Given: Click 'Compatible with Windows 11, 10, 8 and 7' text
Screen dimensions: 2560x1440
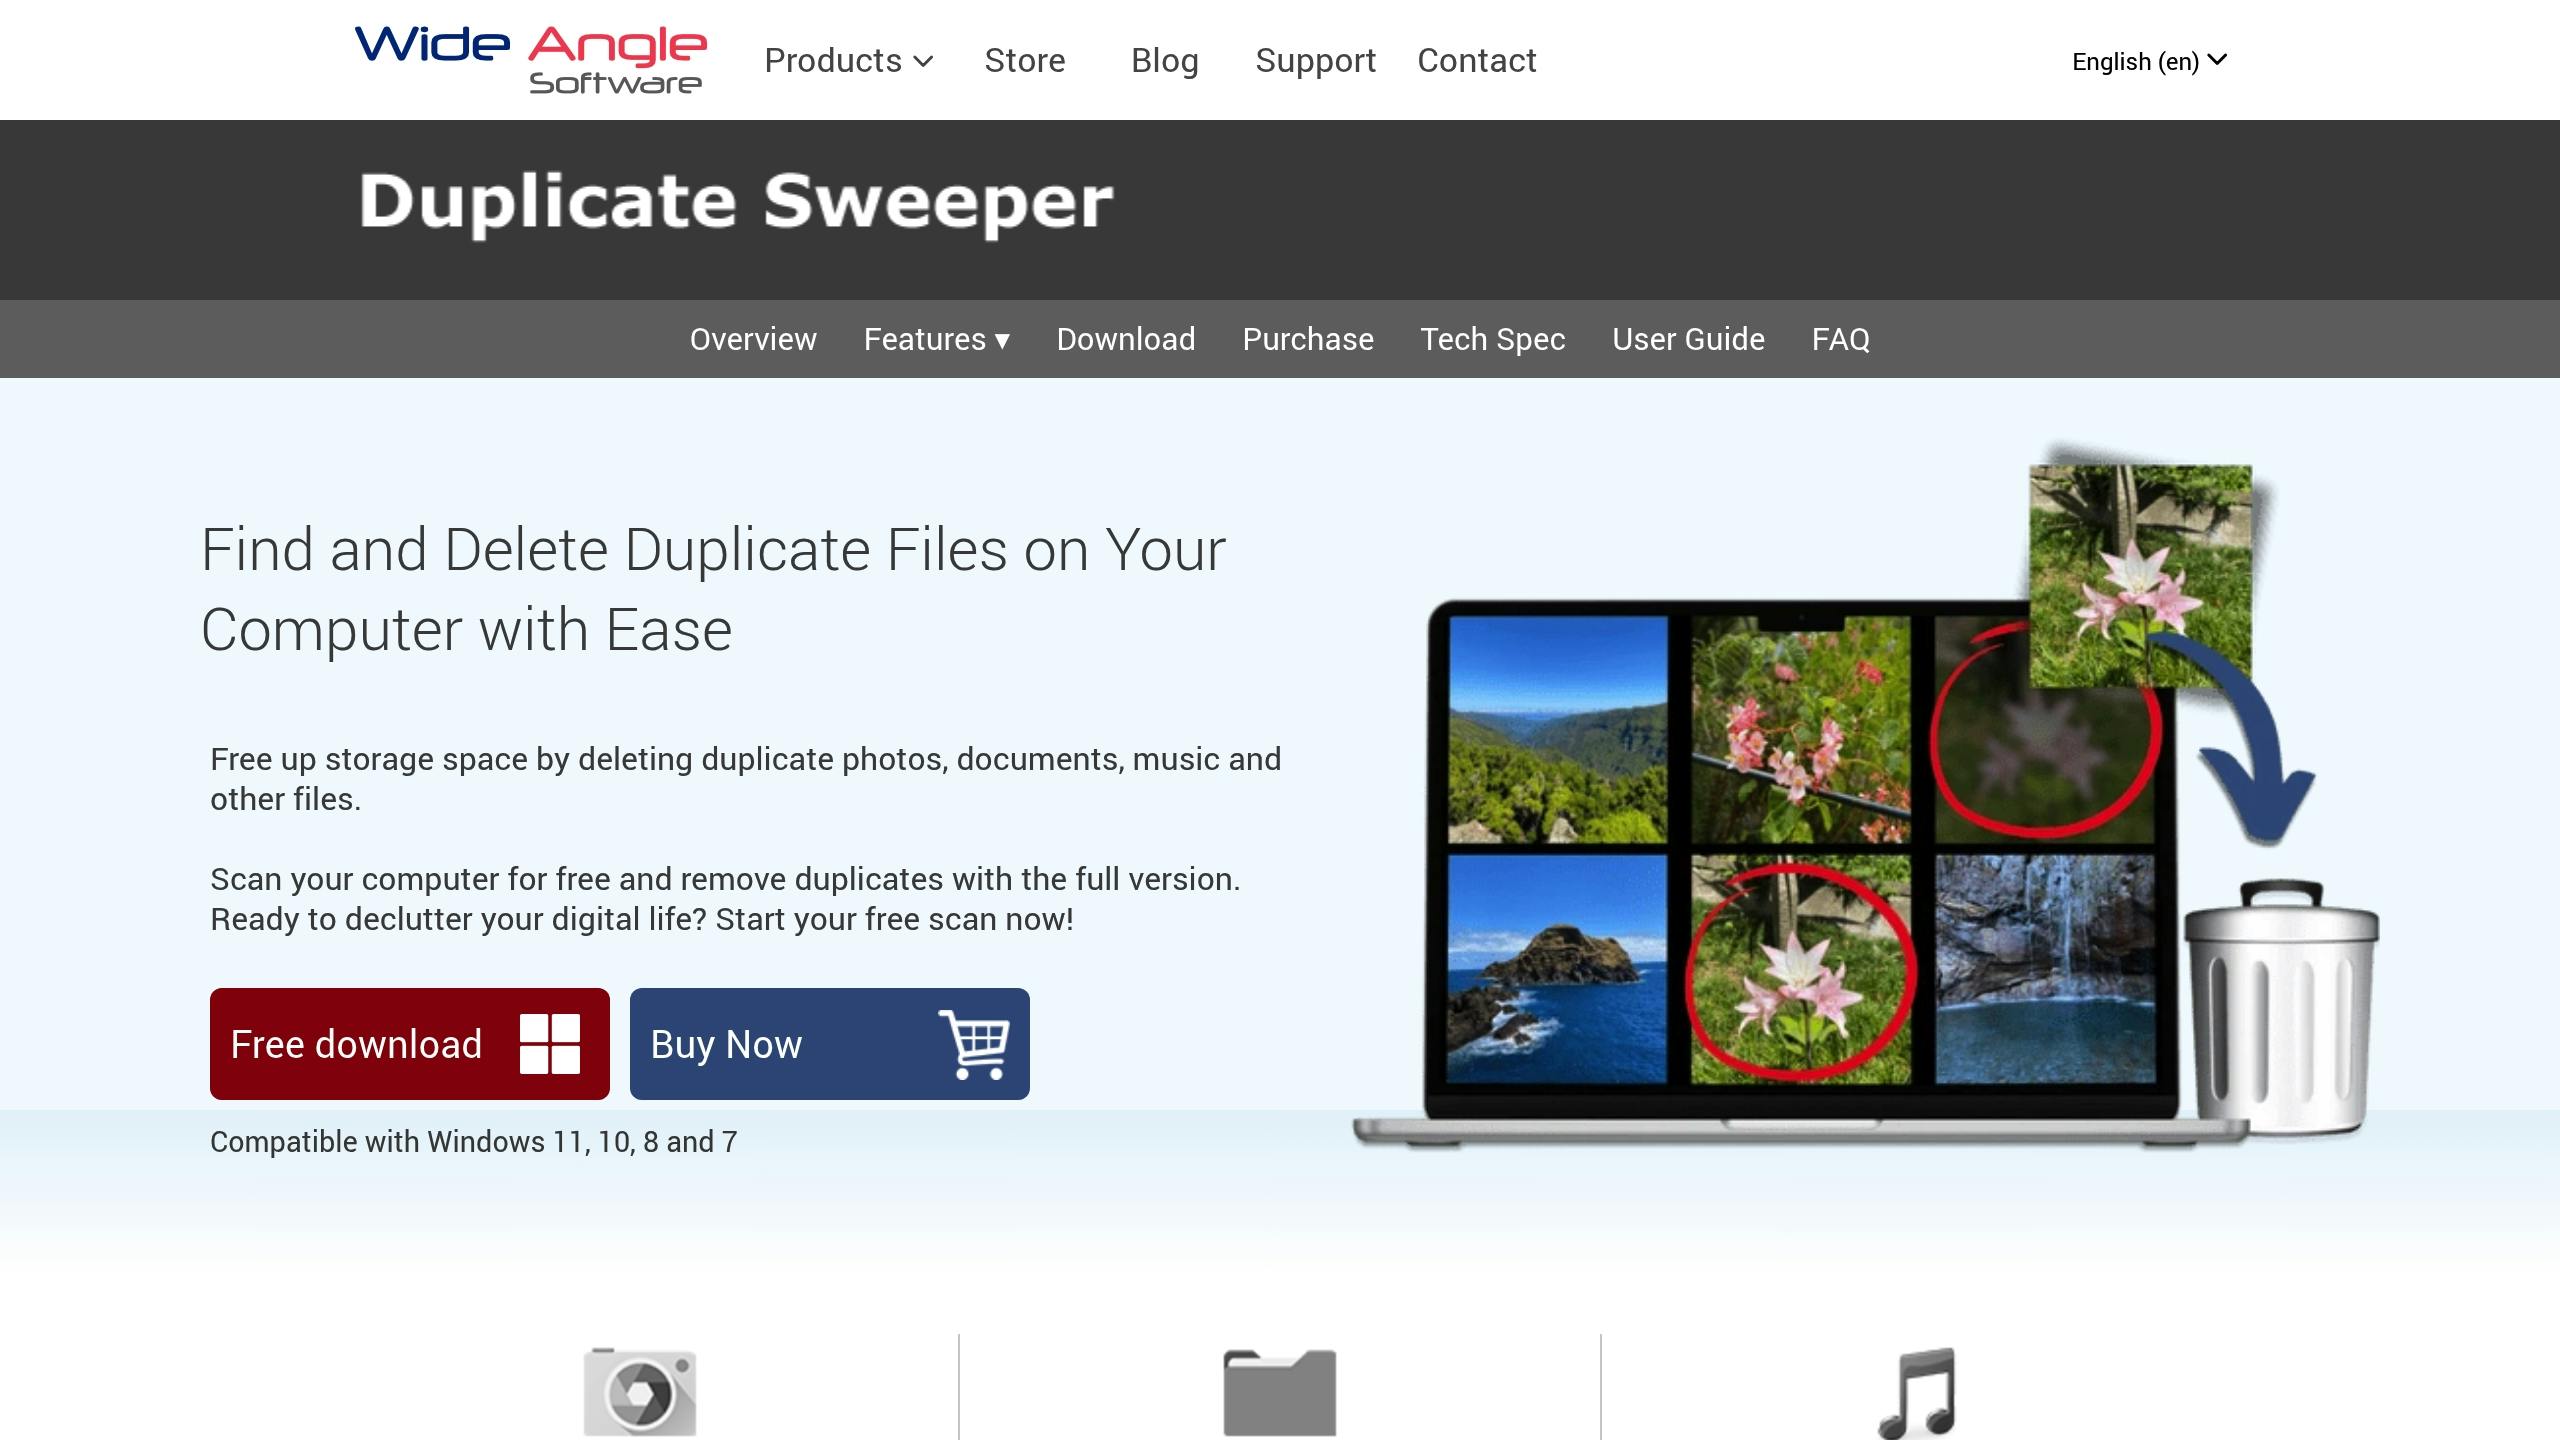Looking at the screenshot, I should [474, 1142].
